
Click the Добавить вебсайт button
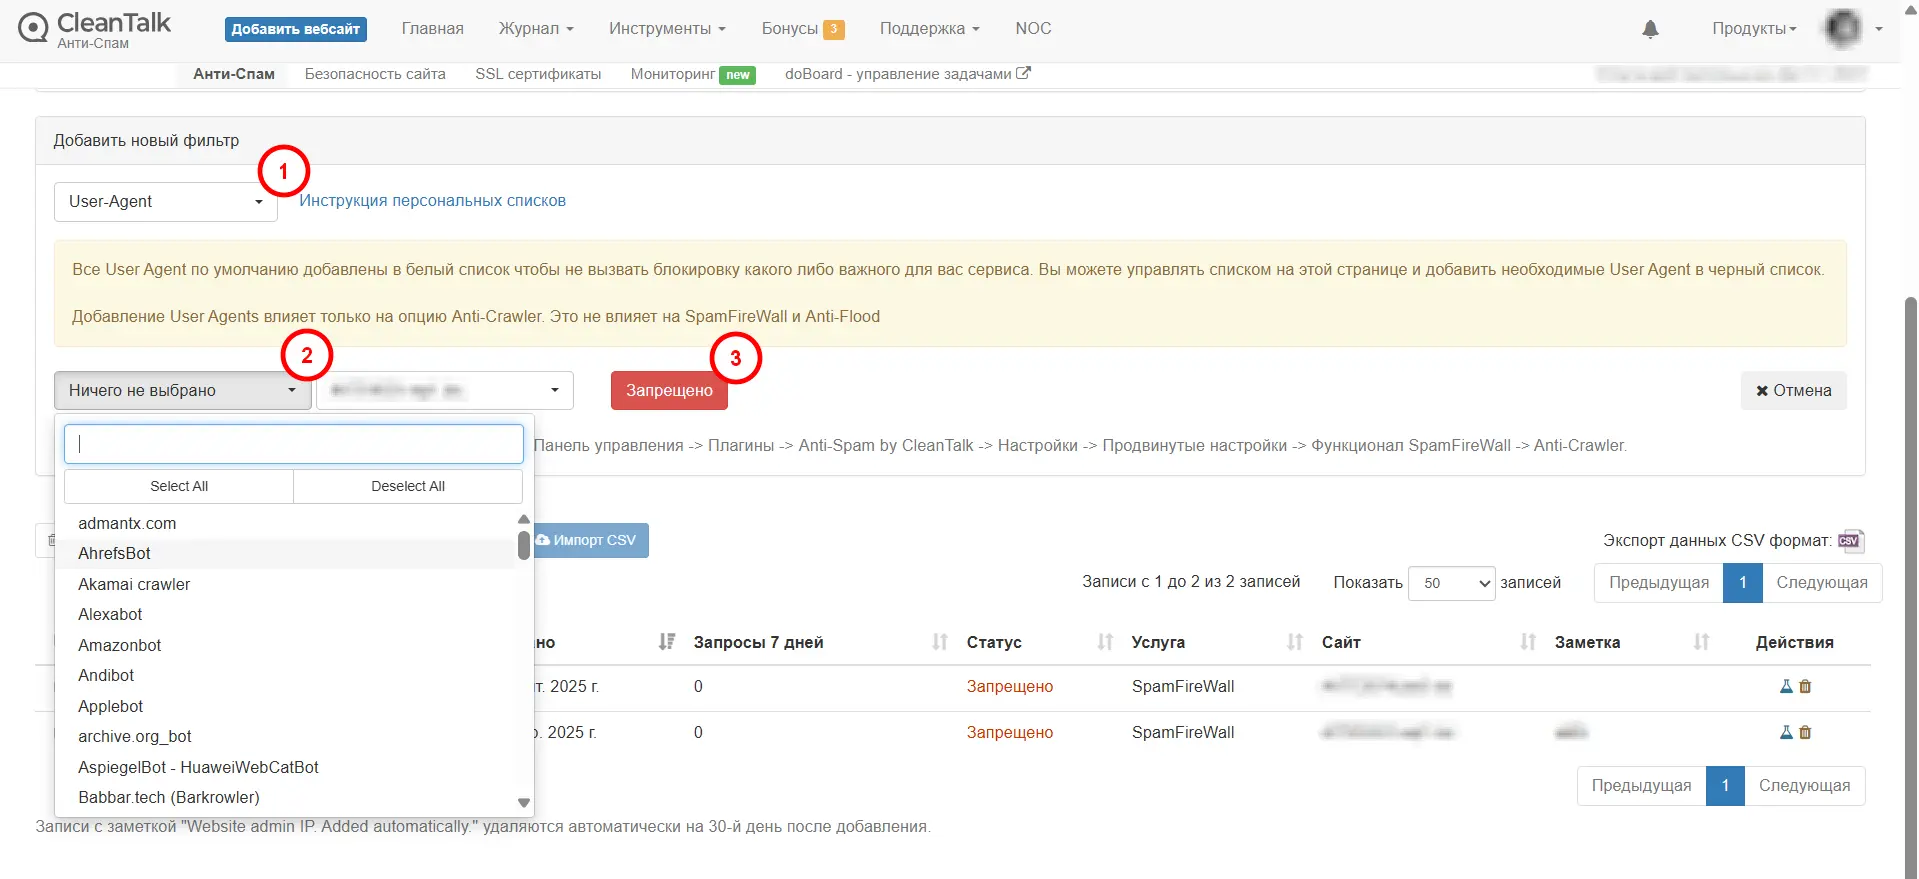[x=296, y=29]
